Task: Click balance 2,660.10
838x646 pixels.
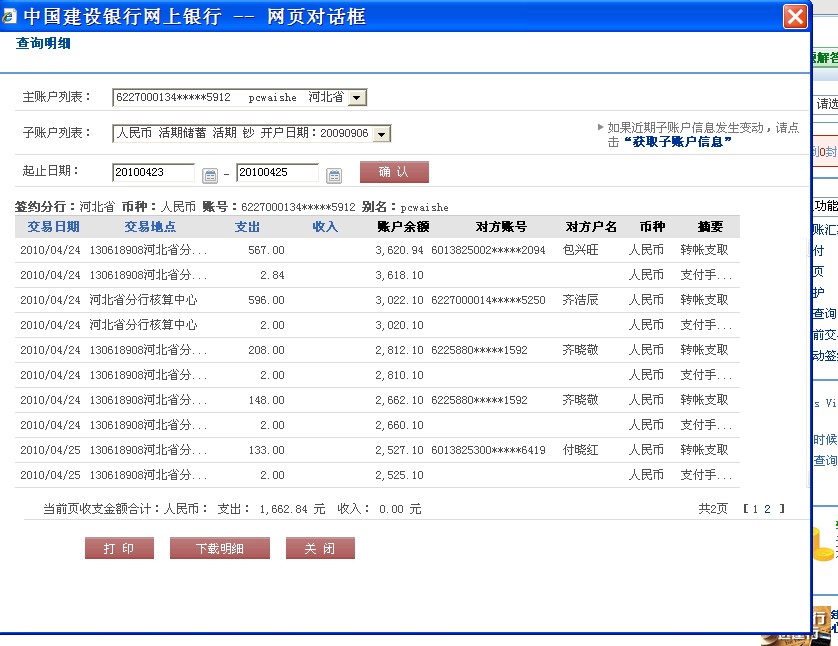Action: tap(399, 425)
